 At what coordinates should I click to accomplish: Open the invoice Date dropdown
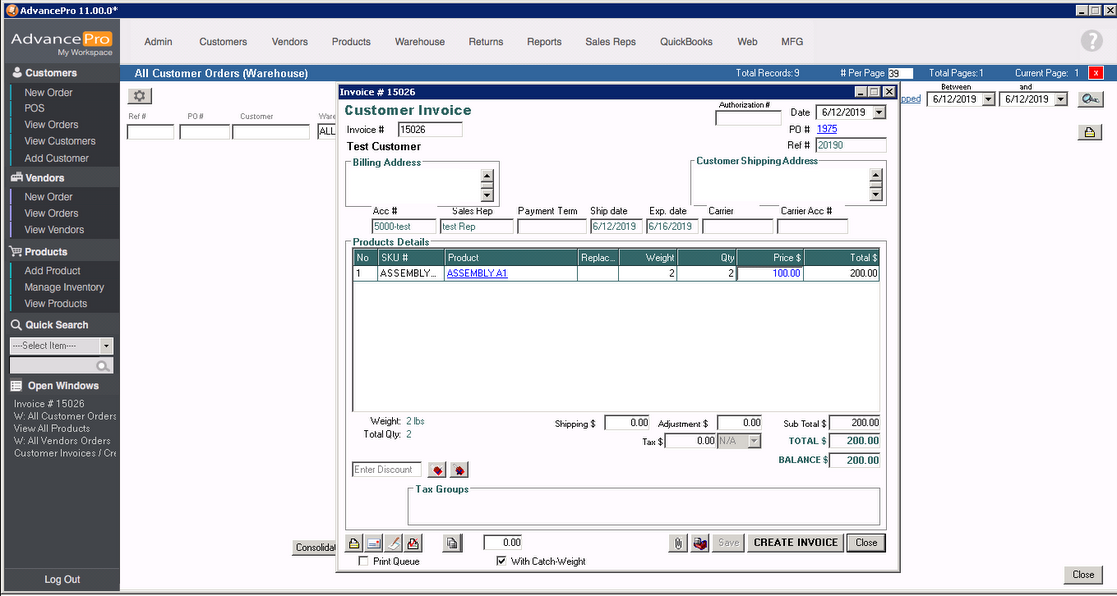coord(879,113)
